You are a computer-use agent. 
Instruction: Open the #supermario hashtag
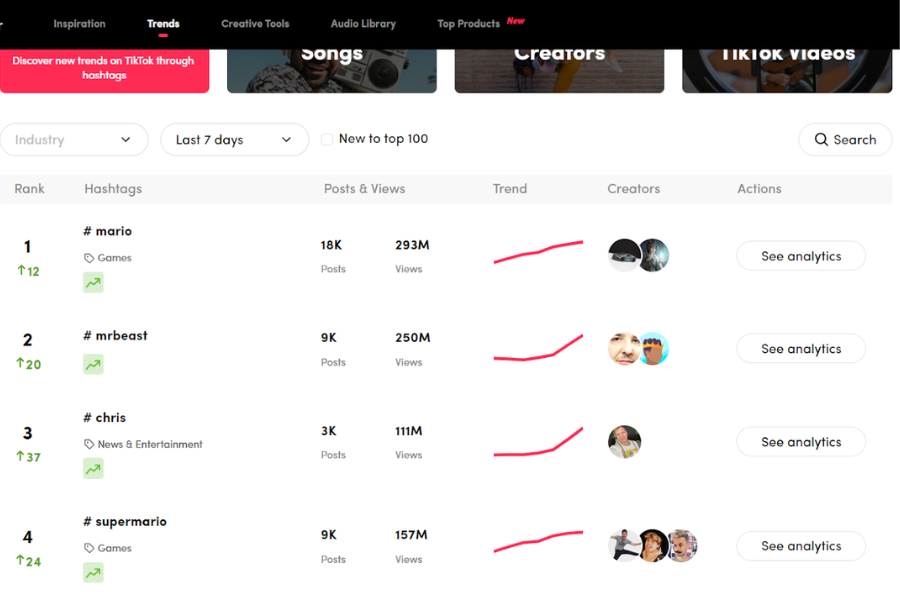(125, 521)
